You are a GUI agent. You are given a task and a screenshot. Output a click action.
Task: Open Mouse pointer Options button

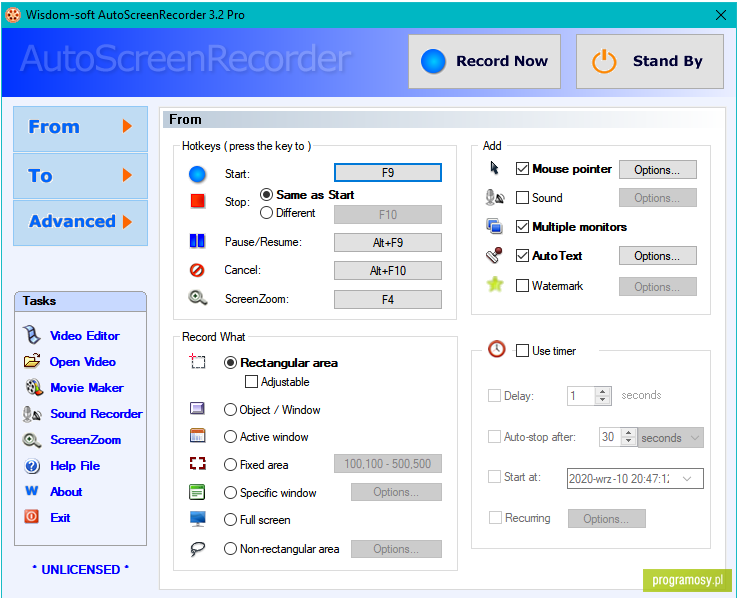658,169
